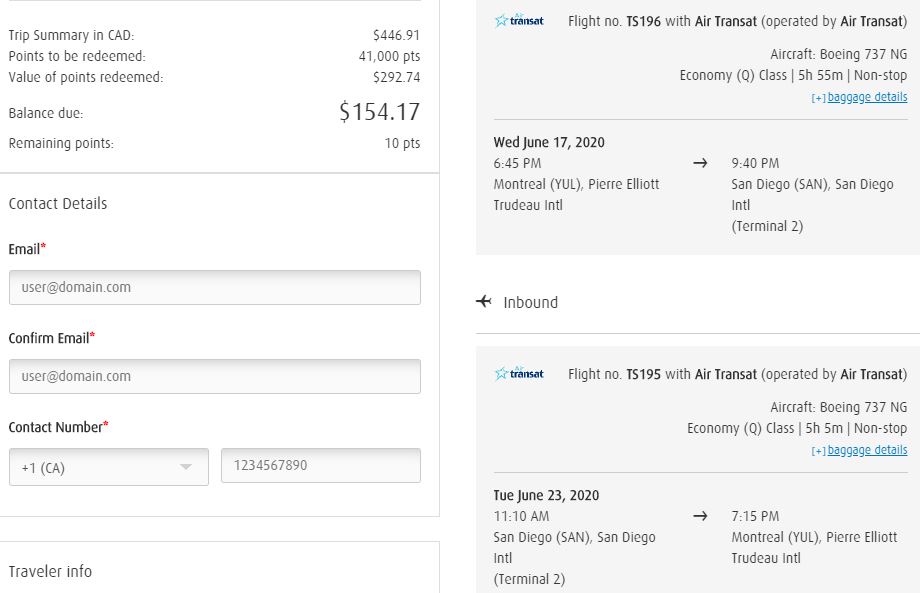Click the TS196 flight number text
The width and height of the screenshot is (920, 593).
(x=644, y=21)
